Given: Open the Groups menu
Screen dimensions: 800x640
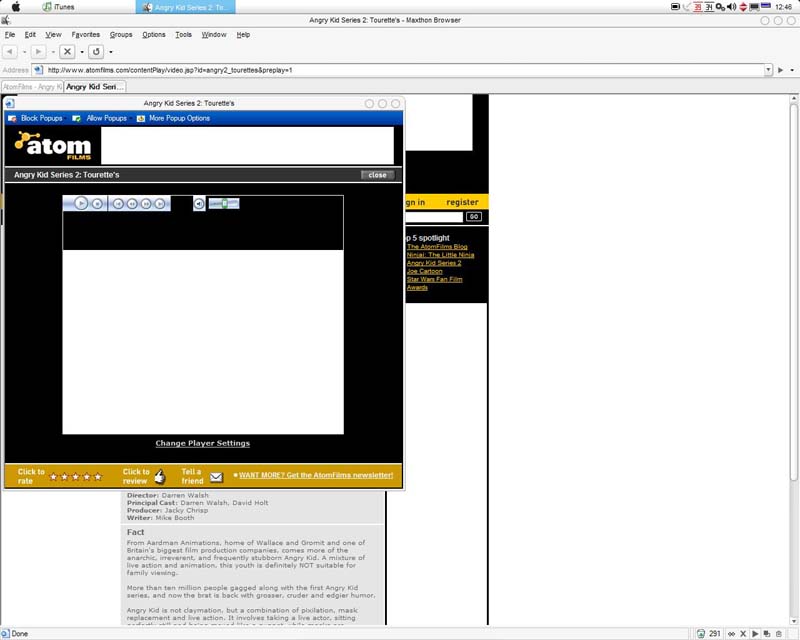Looking at the screenshot, I should click(121, 35).
